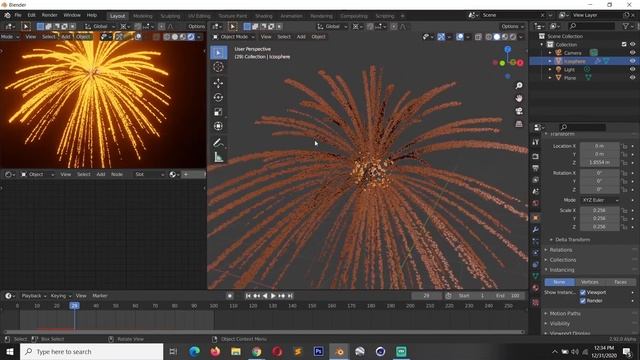Expand the Collections panel in properties
640x360 pixels.
tap(562, 260)
